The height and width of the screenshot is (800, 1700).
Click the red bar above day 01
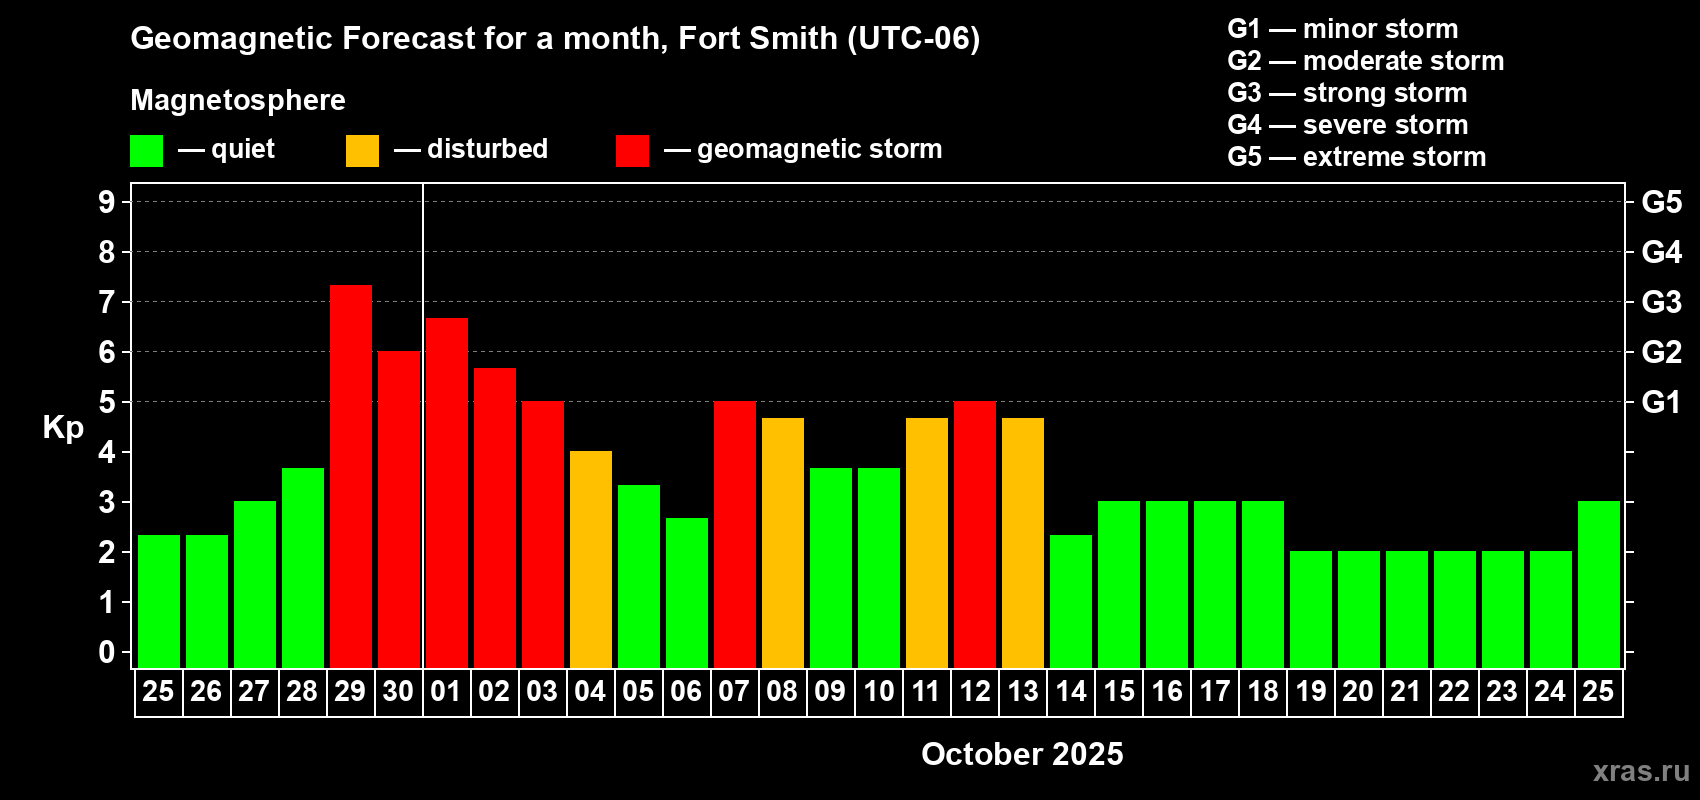click(x=447, y=493)
